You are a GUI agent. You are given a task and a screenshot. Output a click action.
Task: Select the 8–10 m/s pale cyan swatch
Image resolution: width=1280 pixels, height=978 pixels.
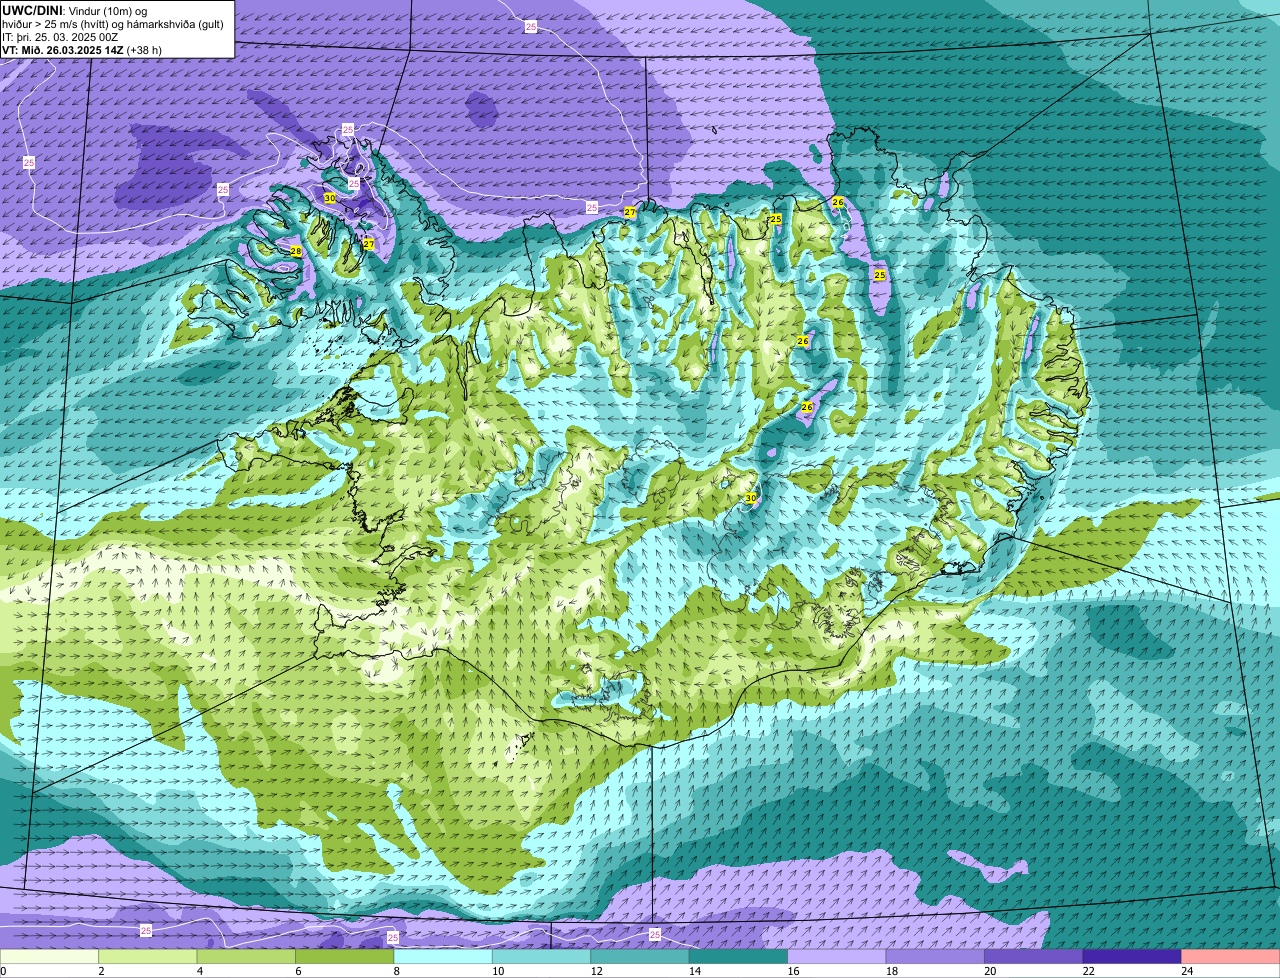point(443,957)
